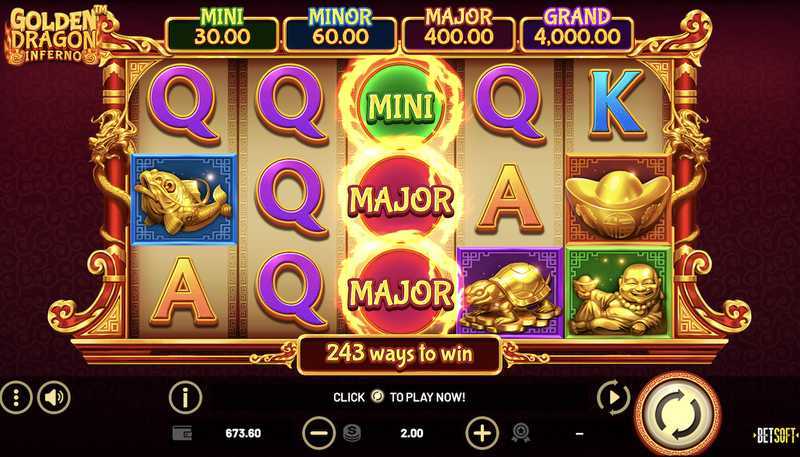Click the coin stack bet icon
Screen dimensions: 800x457
(x=352, y=433)
